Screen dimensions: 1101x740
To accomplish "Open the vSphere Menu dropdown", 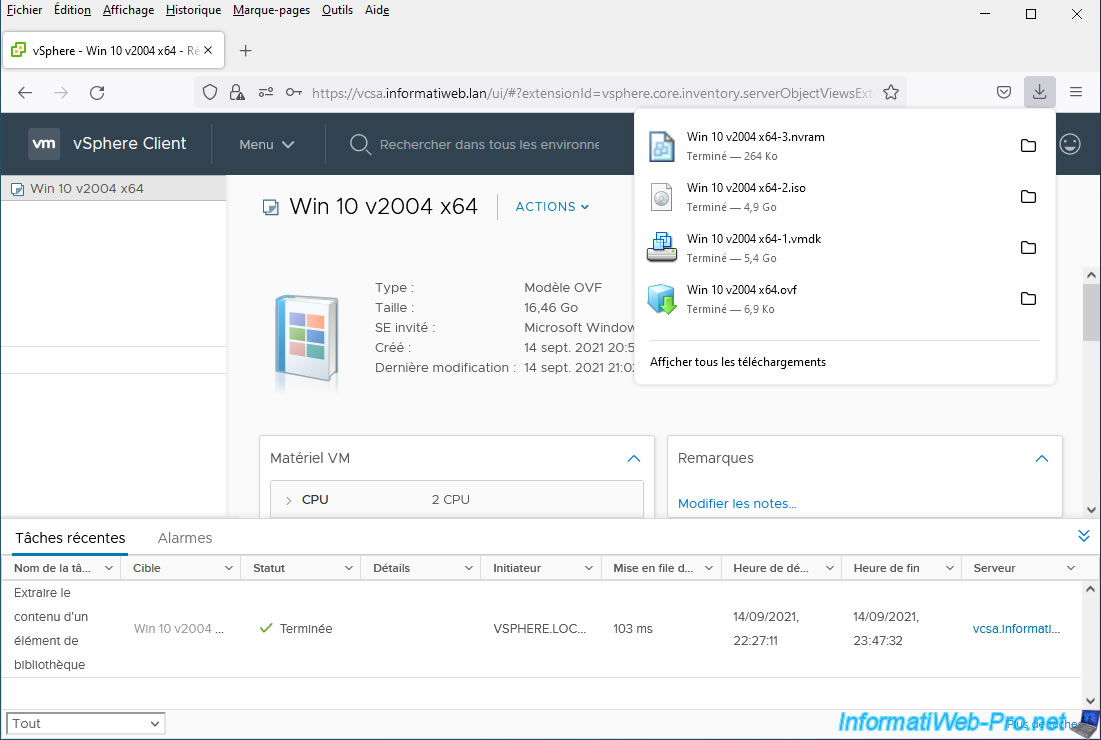I will coord(266,144).
